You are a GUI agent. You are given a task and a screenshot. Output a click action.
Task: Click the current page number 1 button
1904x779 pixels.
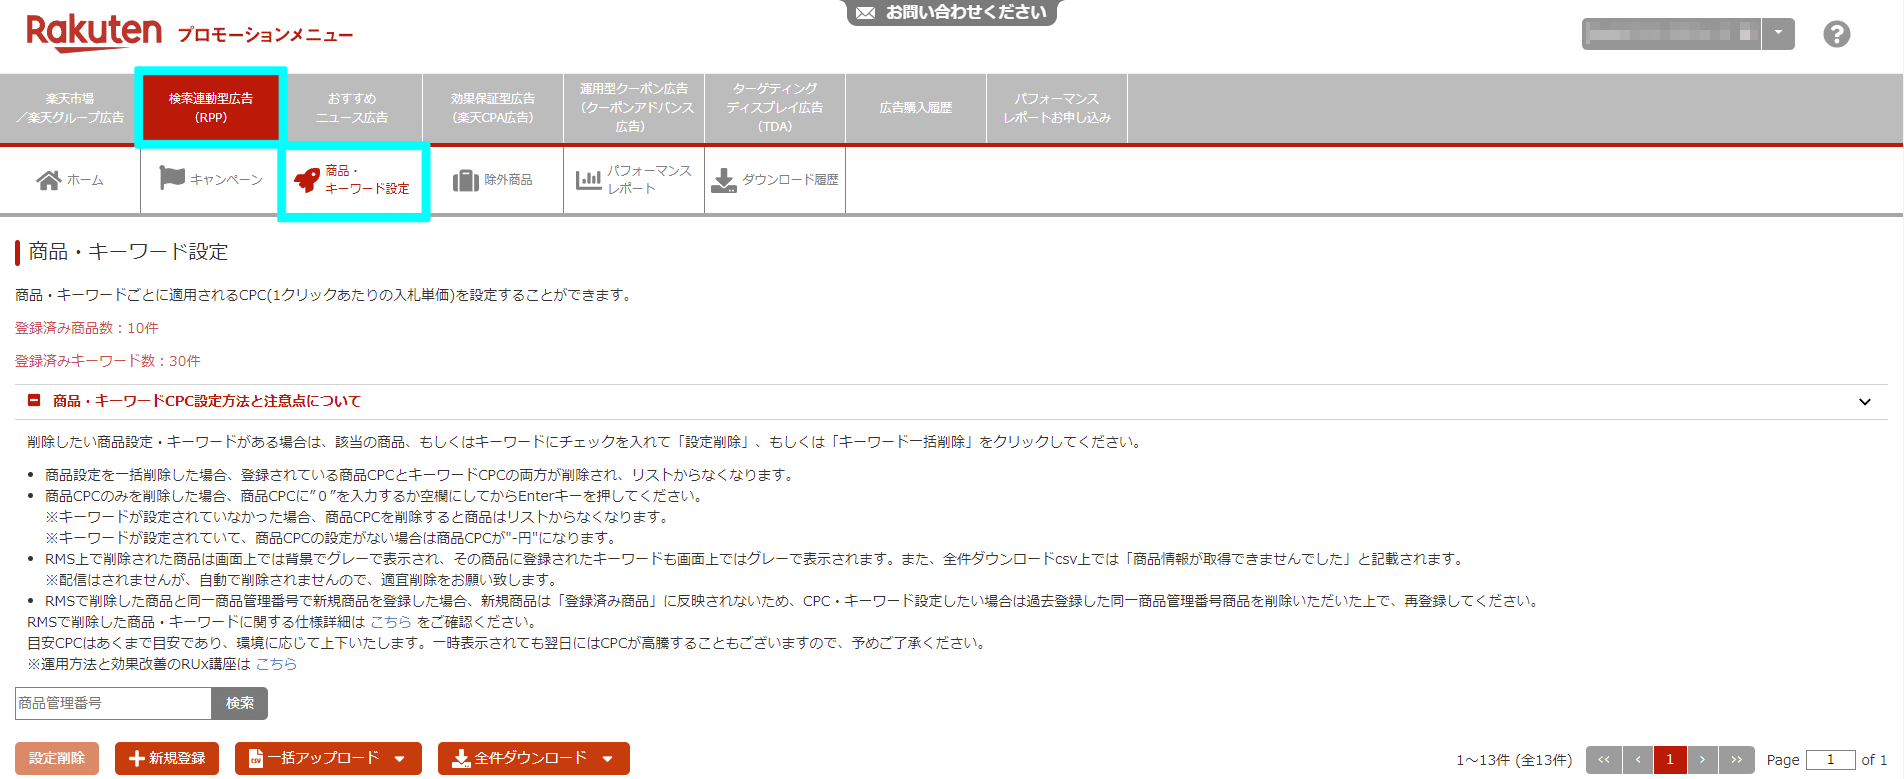tap(1670, 760)
